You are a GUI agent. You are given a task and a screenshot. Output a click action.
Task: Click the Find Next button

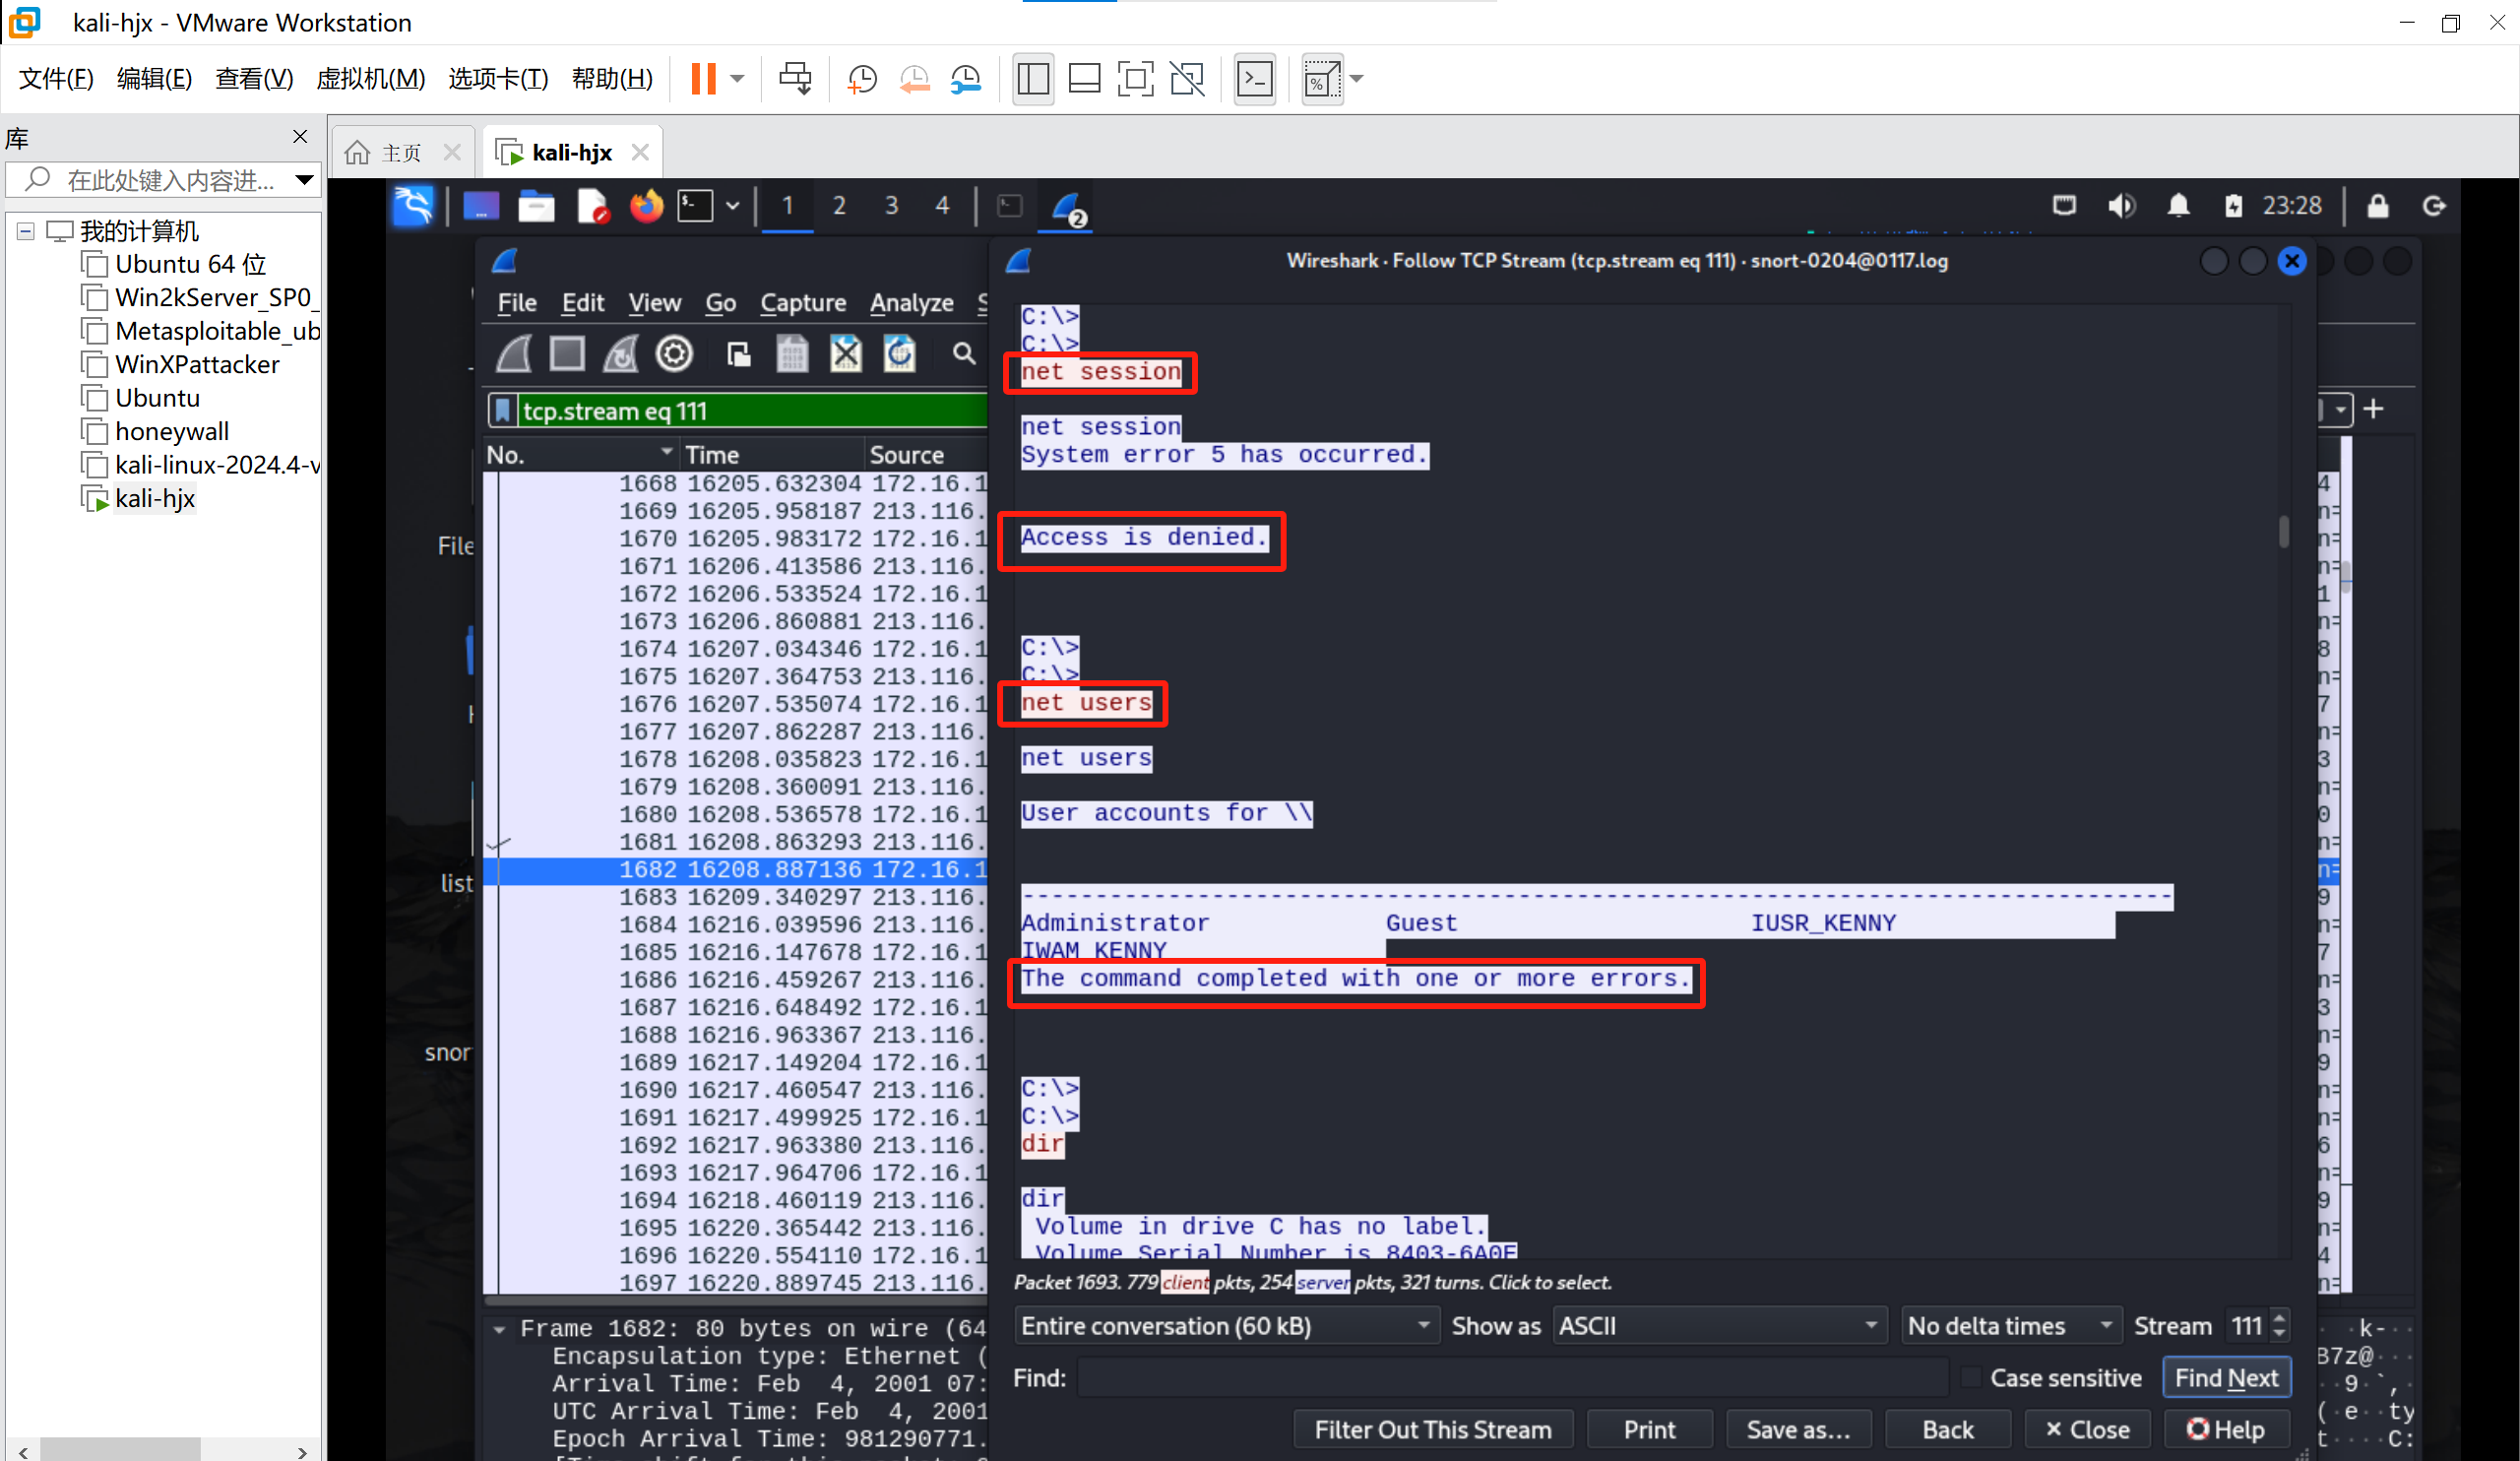pyautogui.click(x=2227, y=1378)
